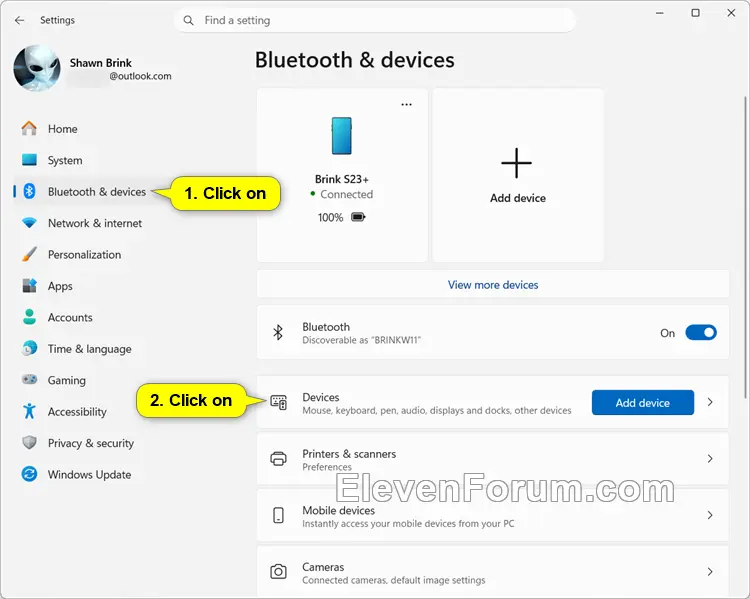Click the Connected status text

346,194
